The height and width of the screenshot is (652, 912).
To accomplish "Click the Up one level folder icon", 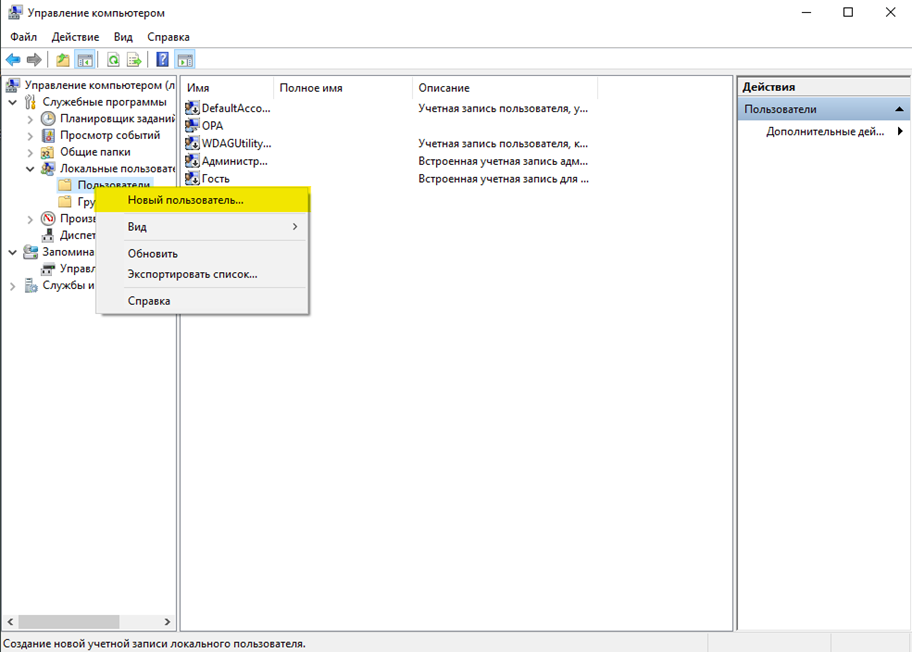I will (63, 60).
